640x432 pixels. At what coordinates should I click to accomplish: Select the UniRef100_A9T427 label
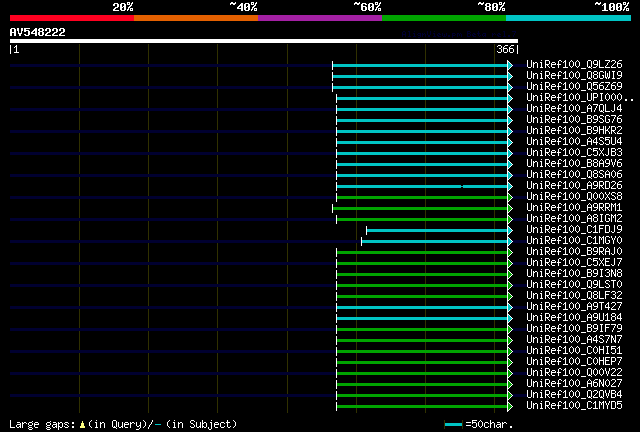(x=574, y=307)
